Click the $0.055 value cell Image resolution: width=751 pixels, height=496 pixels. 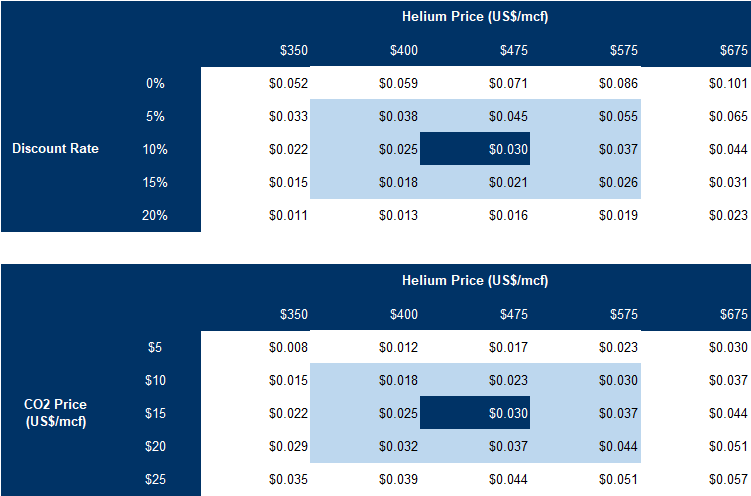(x=618, y=117)
